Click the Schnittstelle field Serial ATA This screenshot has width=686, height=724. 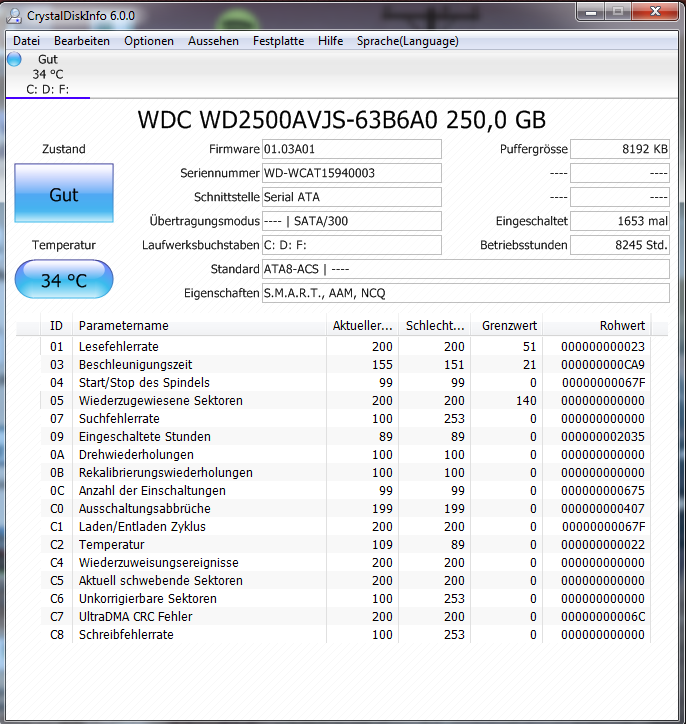pyautogui.click(x=352, y=197)
